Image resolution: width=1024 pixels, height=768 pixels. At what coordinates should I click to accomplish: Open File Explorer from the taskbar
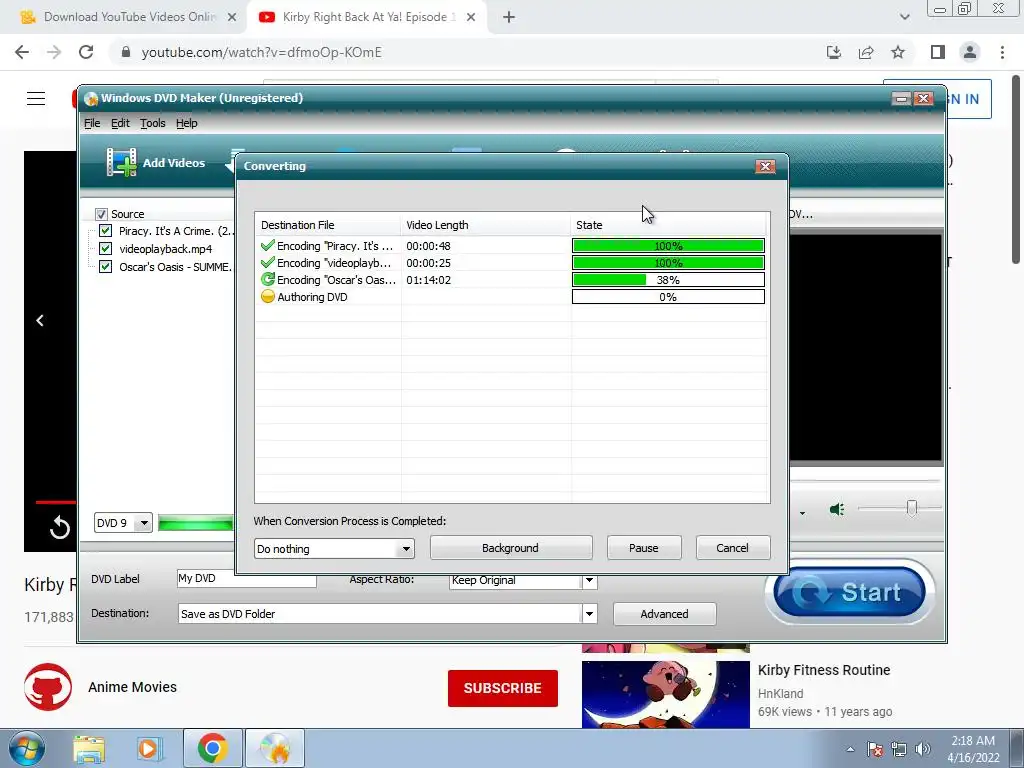coord(89,749)
